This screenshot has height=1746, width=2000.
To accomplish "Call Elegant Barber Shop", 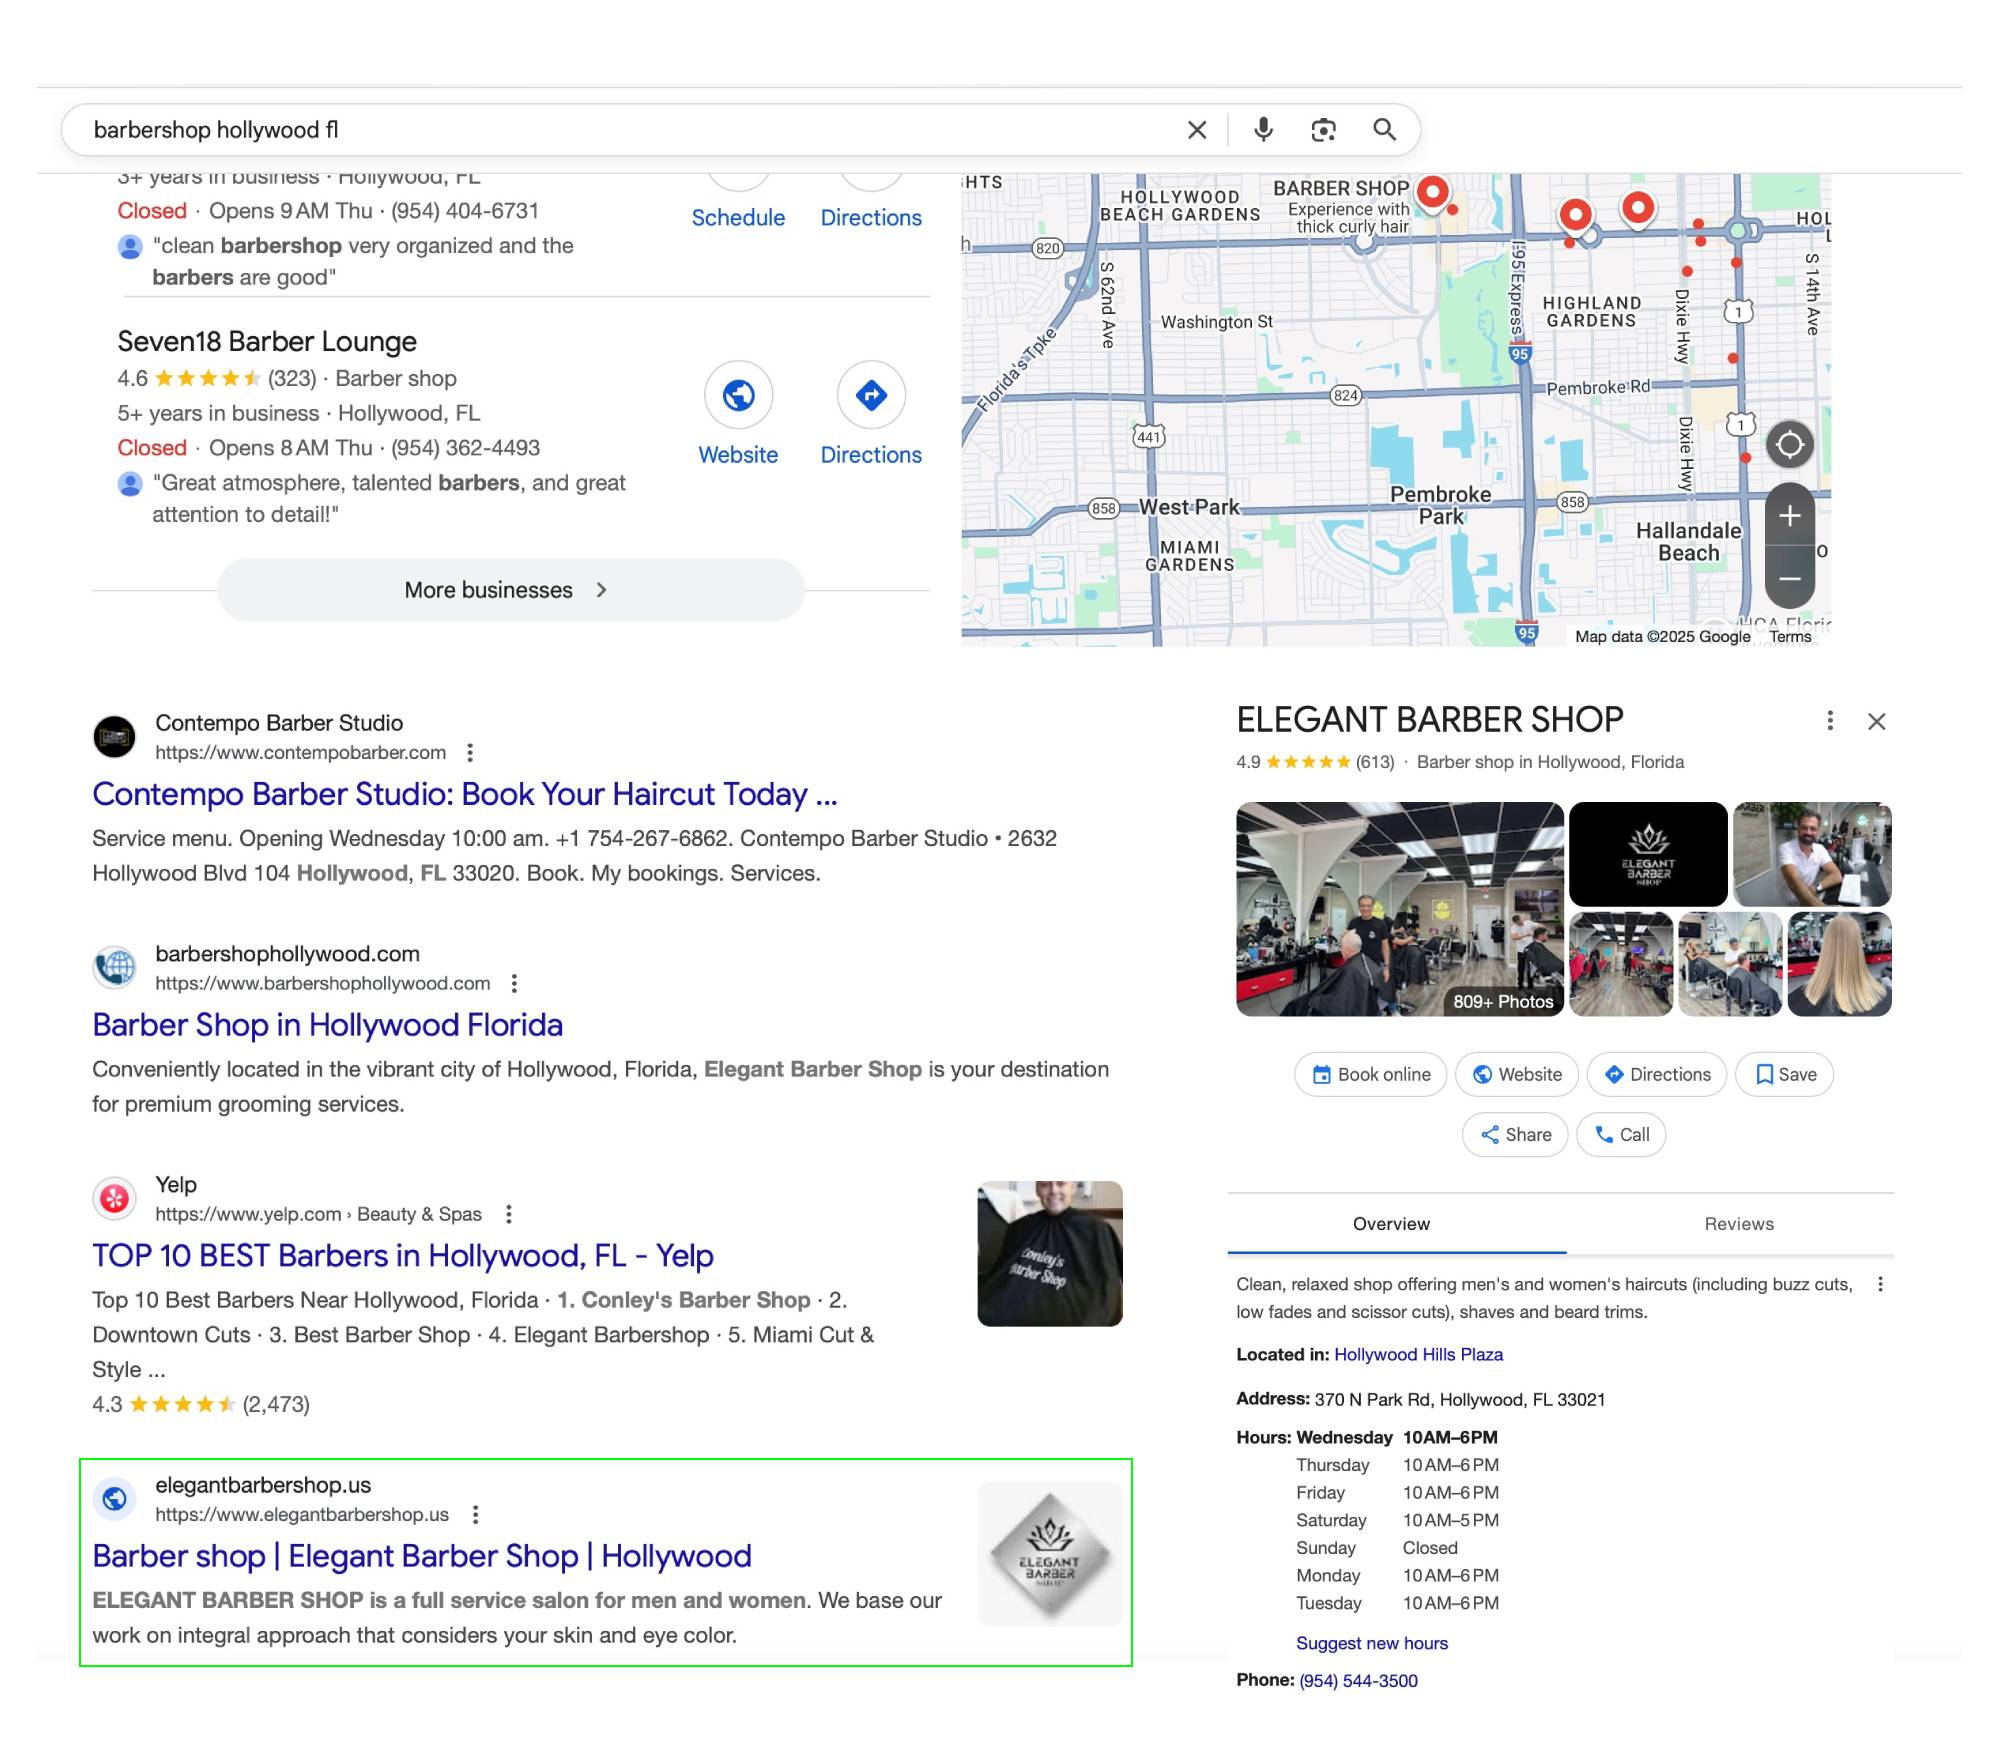I will click(x=1620, y=1134).
